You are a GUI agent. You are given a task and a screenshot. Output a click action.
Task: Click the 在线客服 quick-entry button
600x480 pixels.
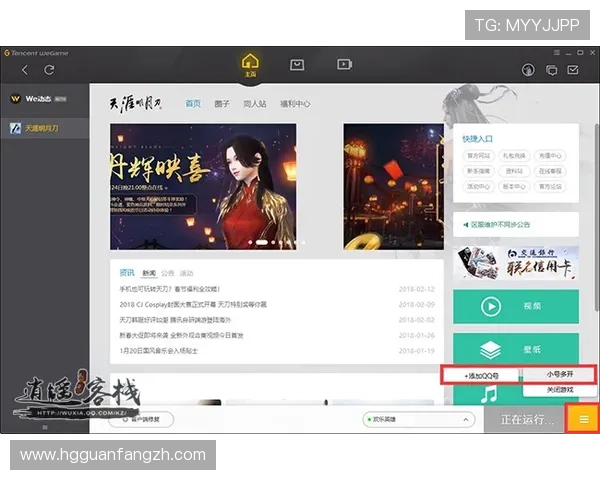[550, 171]
